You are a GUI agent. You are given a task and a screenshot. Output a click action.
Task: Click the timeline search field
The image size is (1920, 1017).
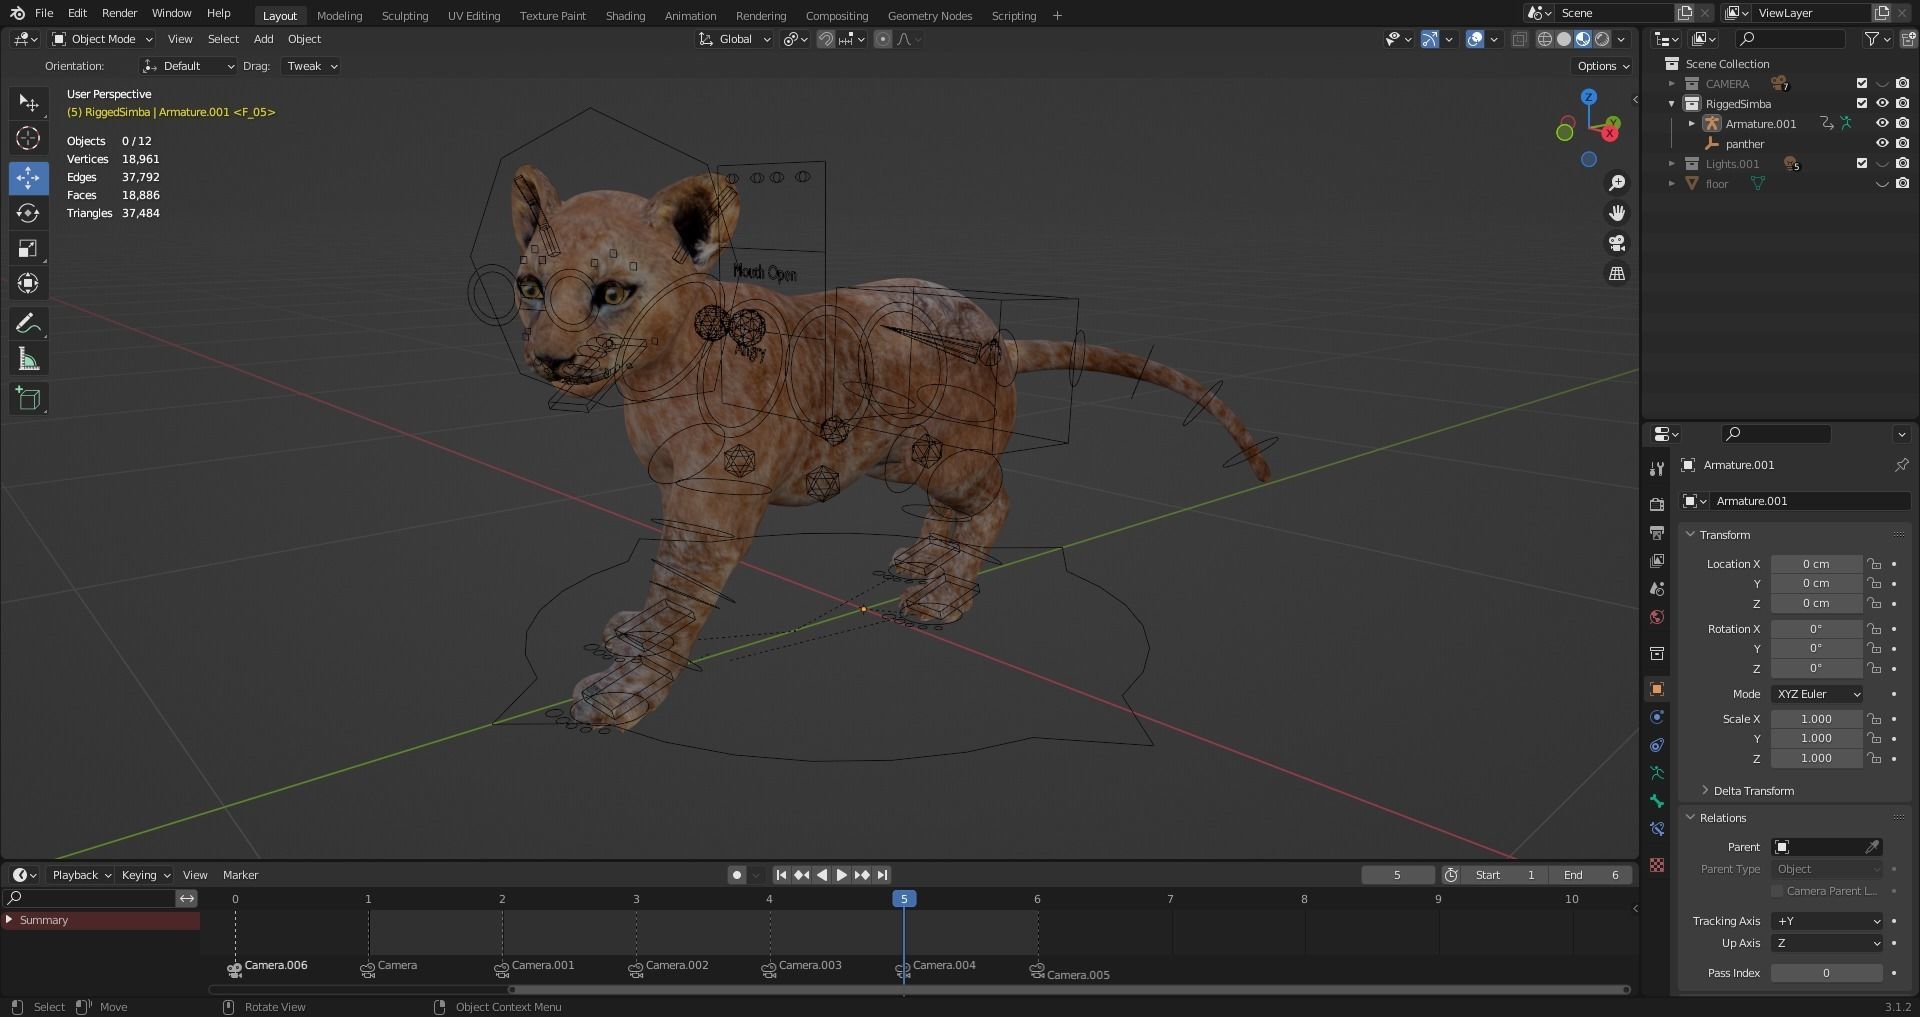90,898
